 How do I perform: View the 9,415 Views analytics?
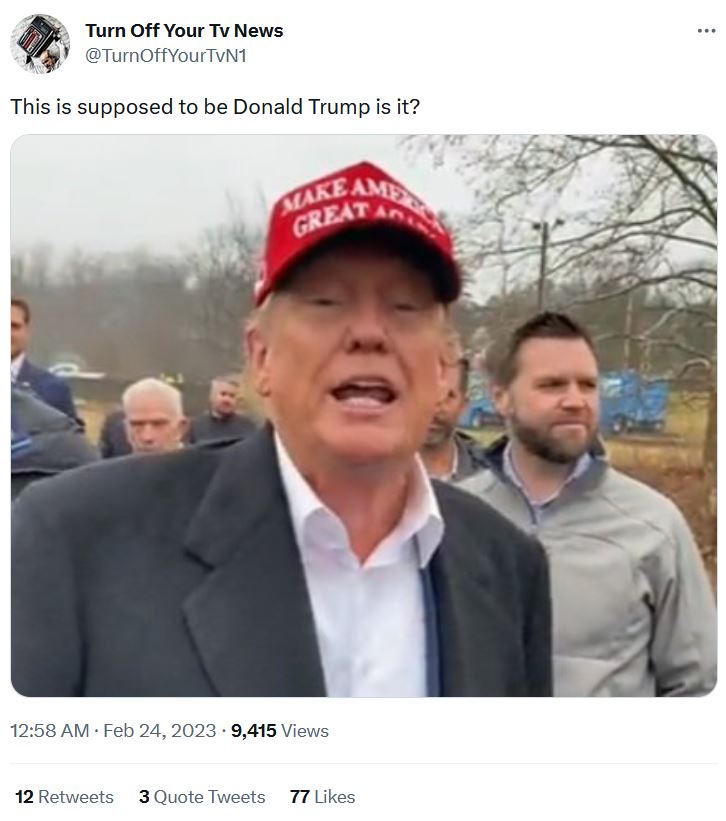(x=280, y=730)
